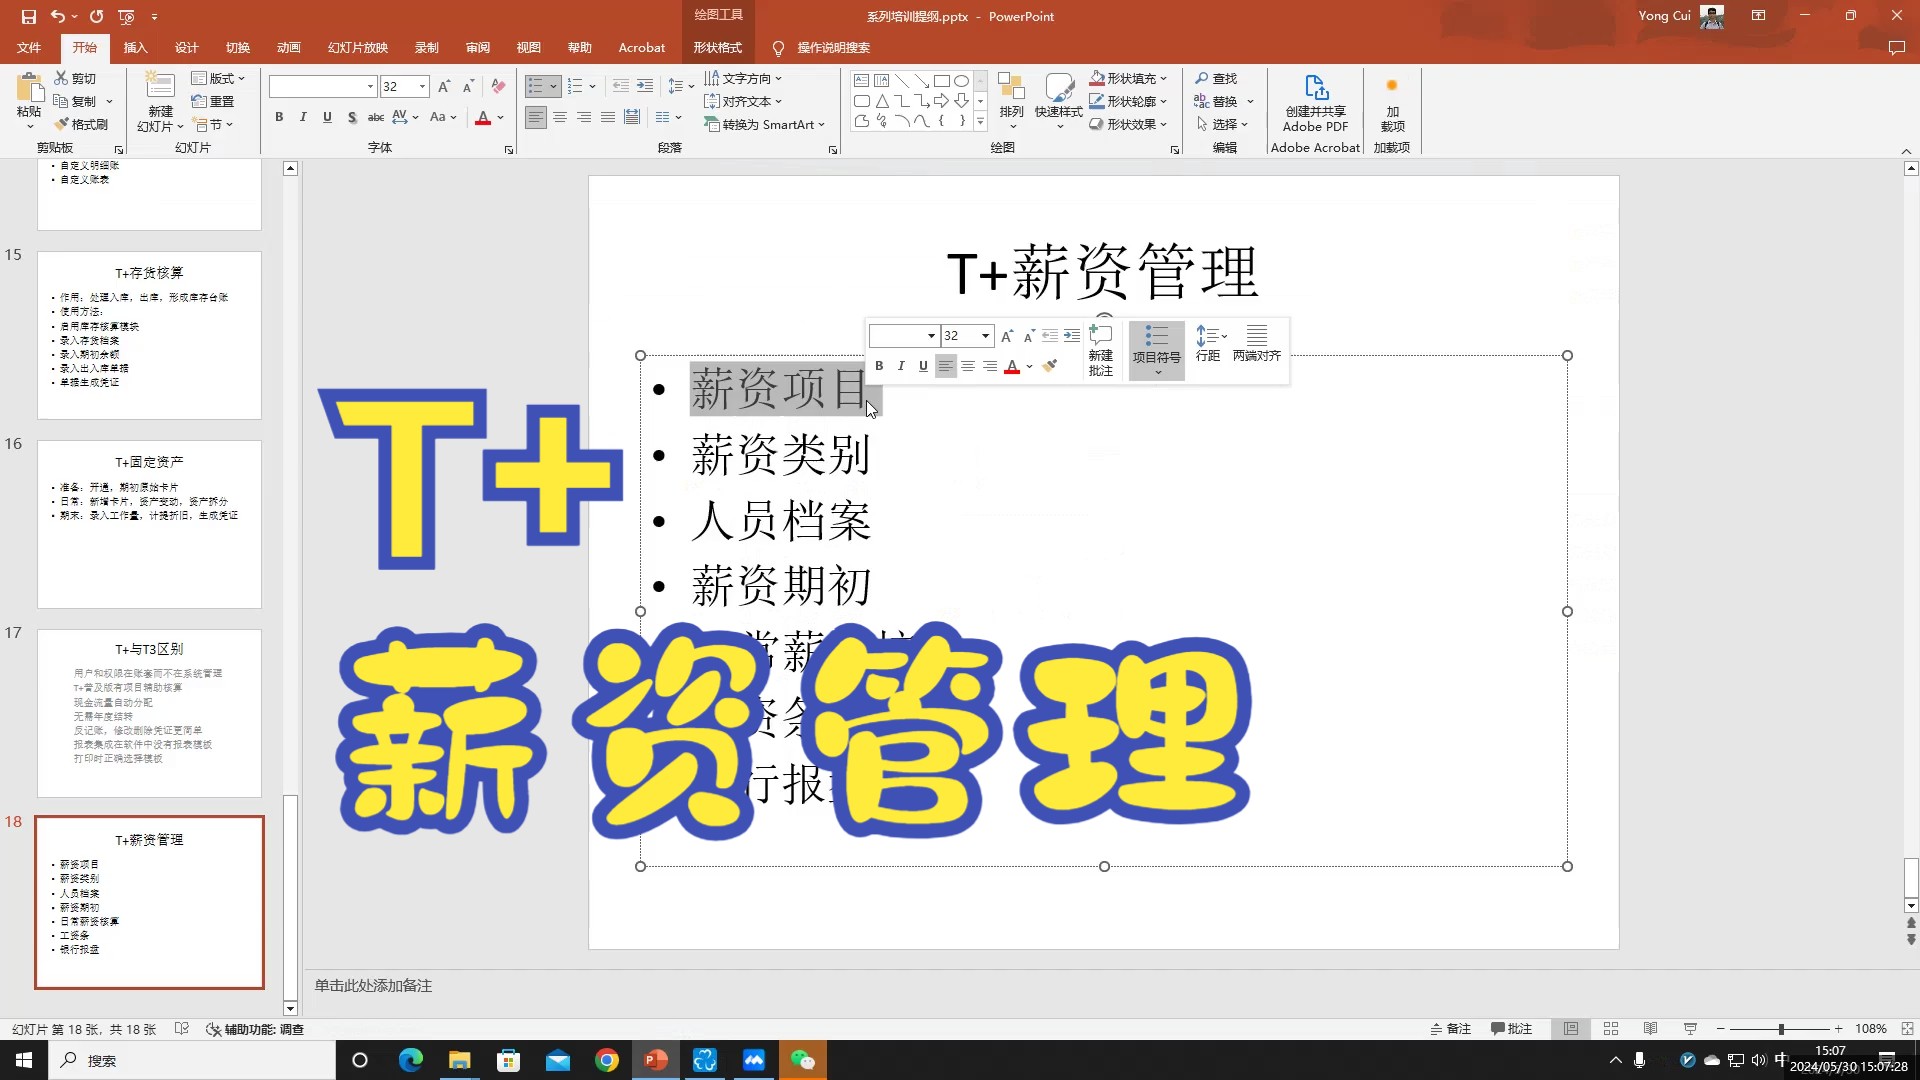Click rectangle shape in shapes gallery
The height and width of the screenshot is (1080, 1920).
tap(941, 80)
